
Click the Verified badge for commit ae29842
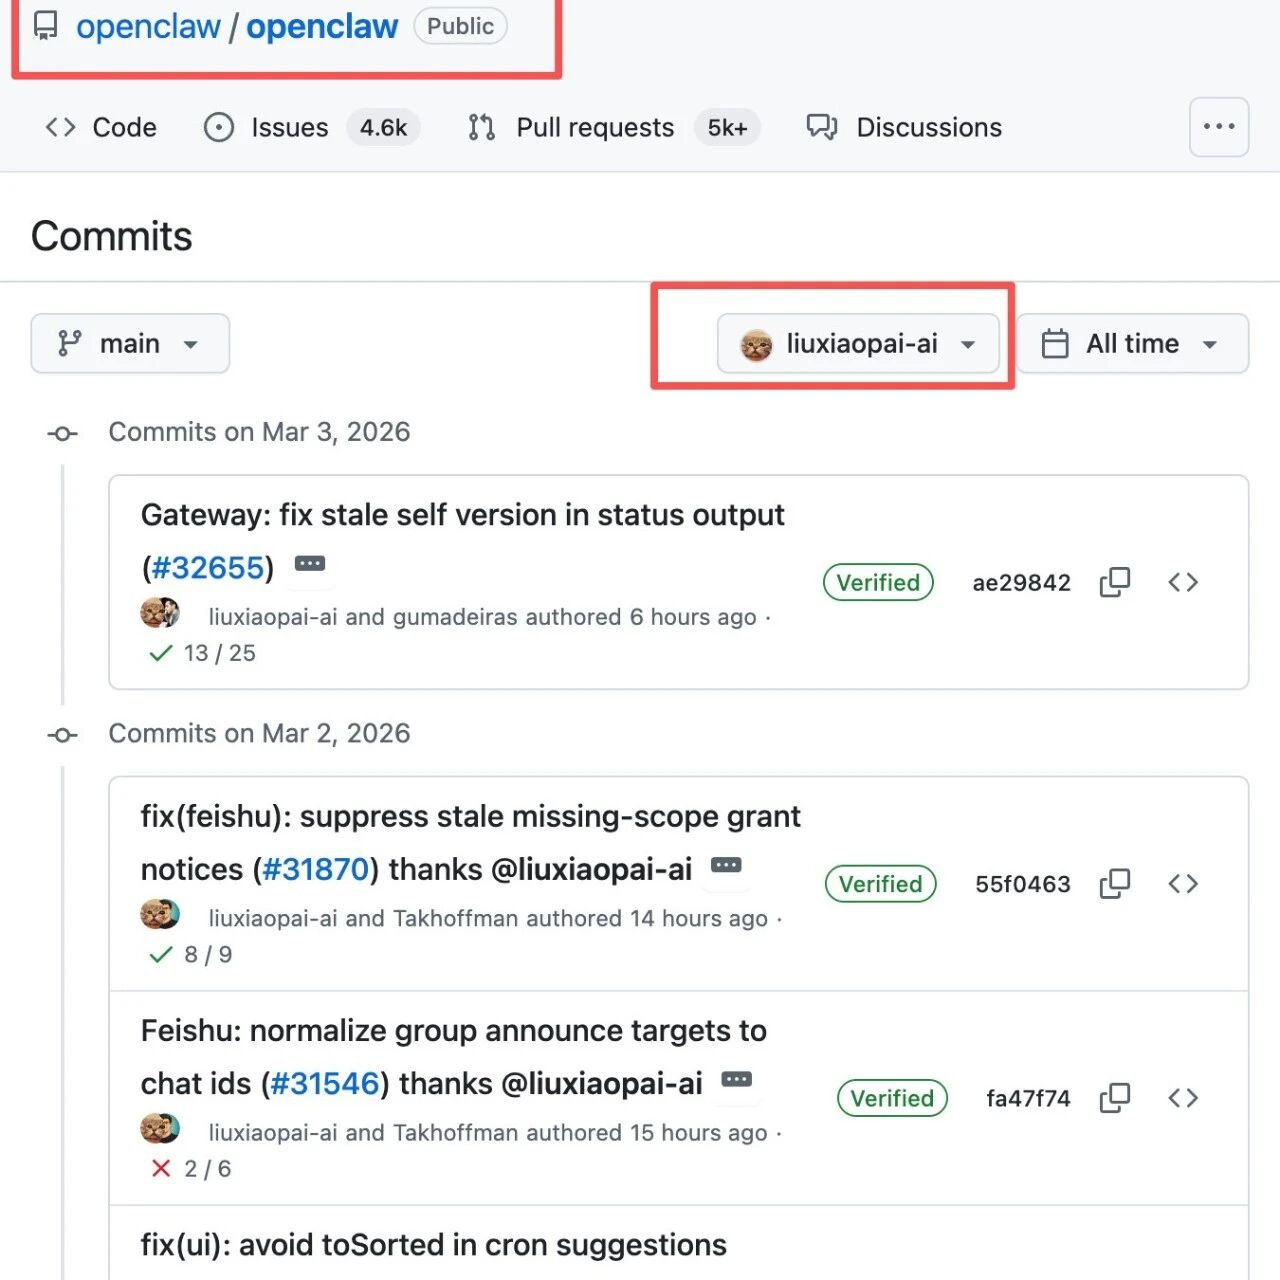click(877, 582)
